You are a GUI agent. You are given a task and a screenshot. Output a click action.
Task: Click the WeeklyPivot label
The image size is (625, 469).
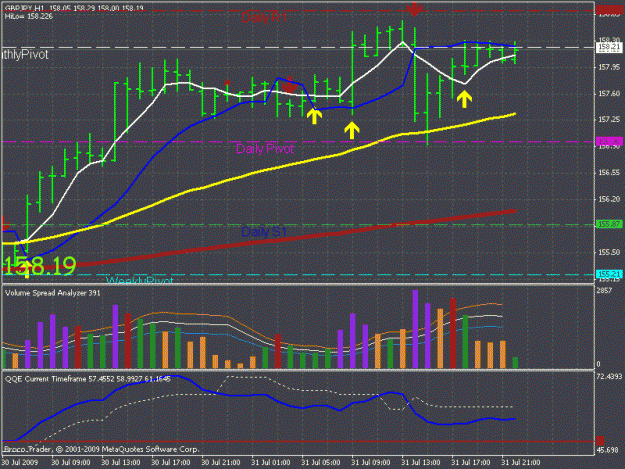[140, 280]
